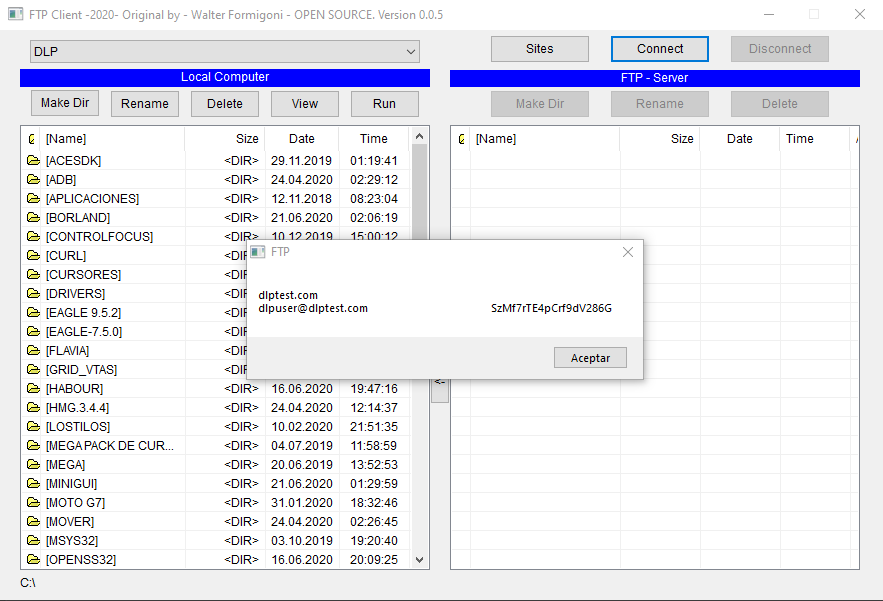Select [MINIGUI] folder name text
The height and width of the screenshot is (601, 883).
[72, 484]
